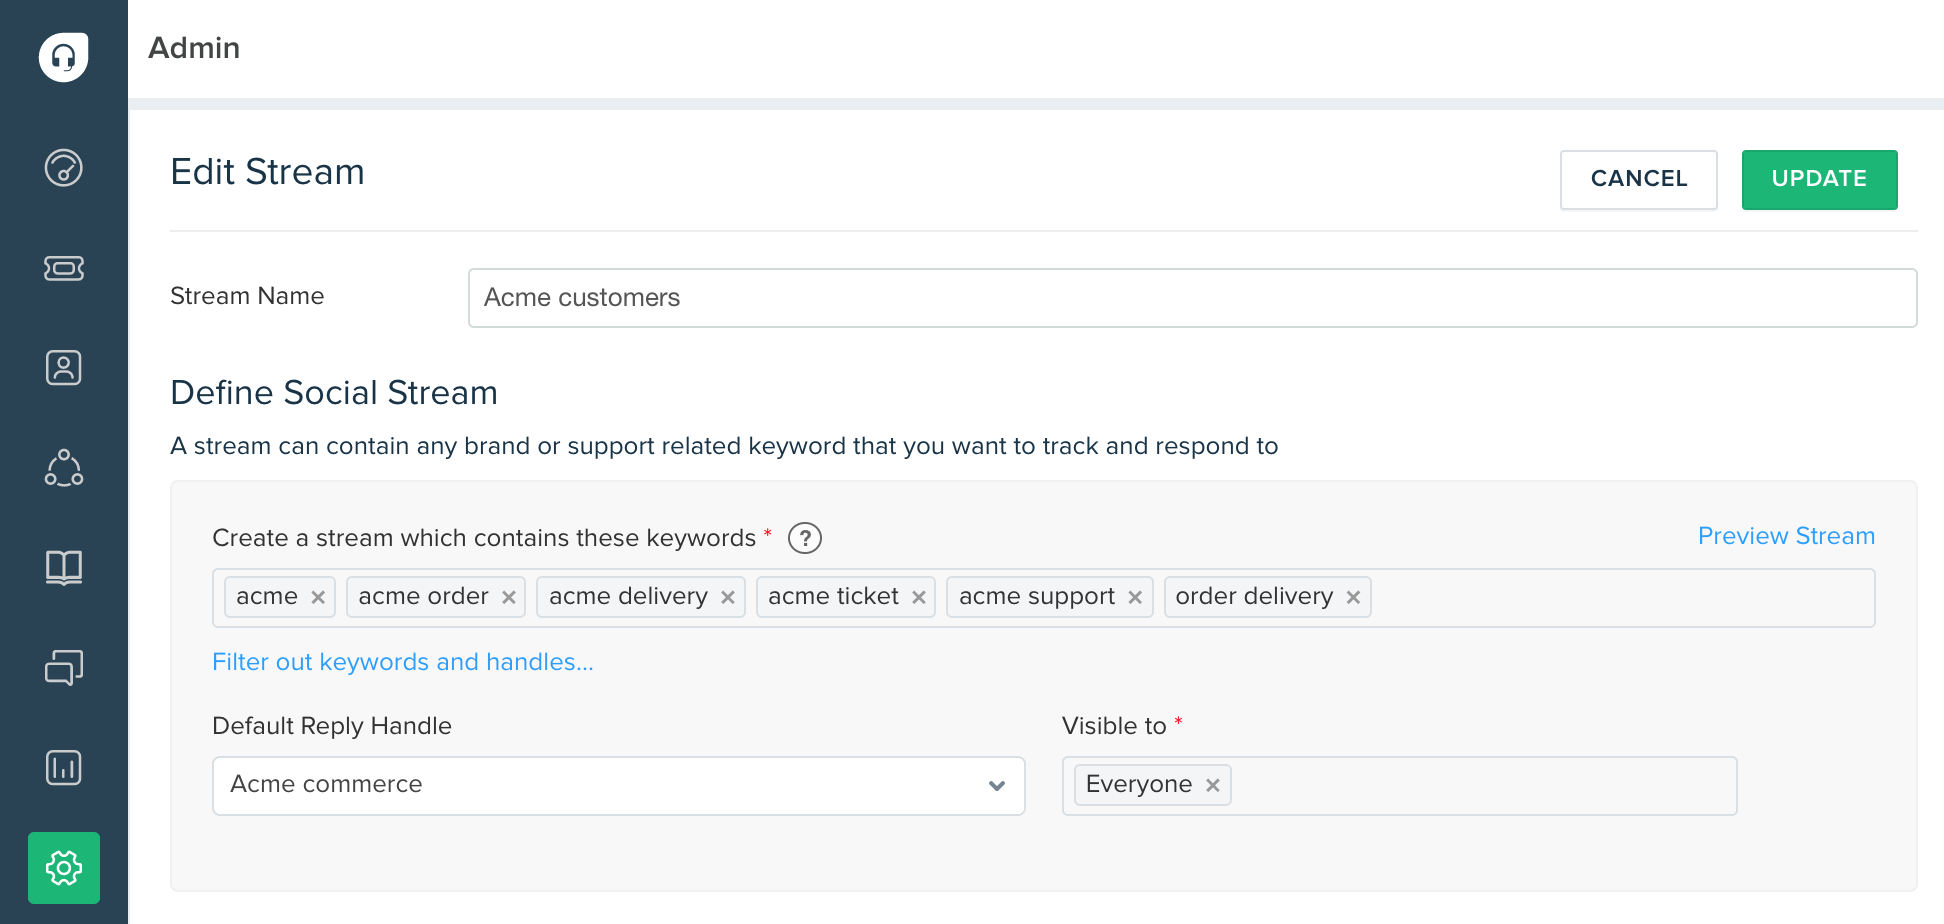Go to the Contacts icon in sidebar
The height and width of the screenshot is (924, 1944).
pos(63,368)
